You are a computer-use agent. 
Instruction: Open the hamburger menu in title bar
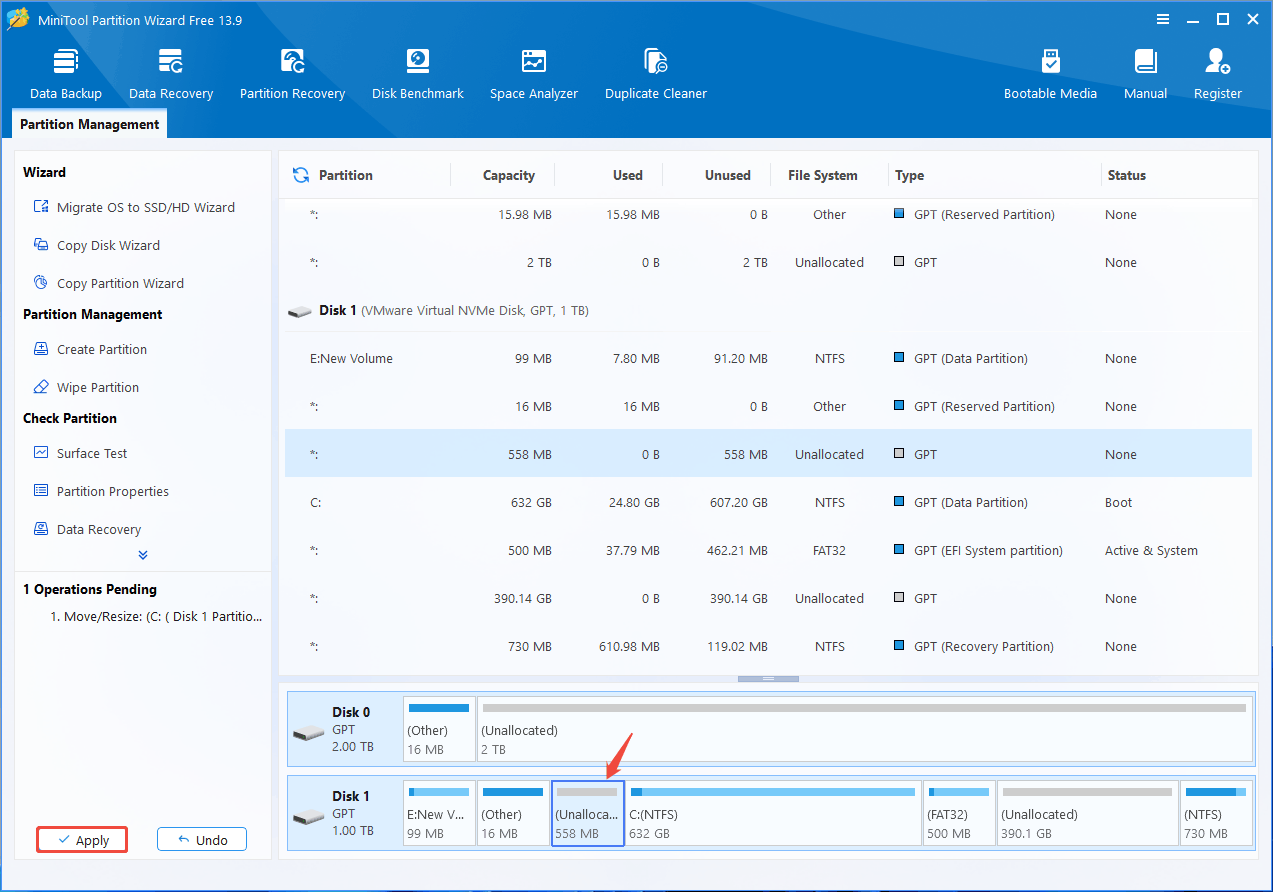(x=1163, y=19)
